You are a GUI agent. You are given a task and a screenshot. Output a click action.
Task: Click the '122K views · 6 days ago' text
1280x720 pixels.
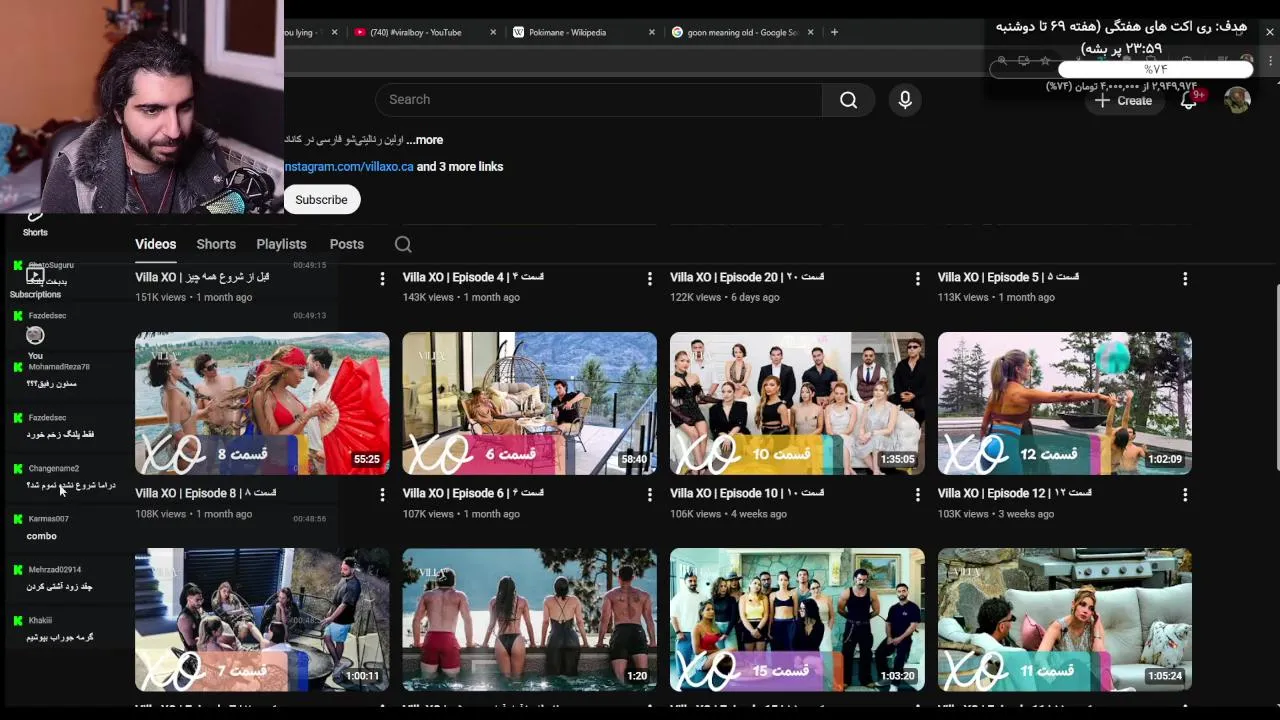[x=725, y=297]
